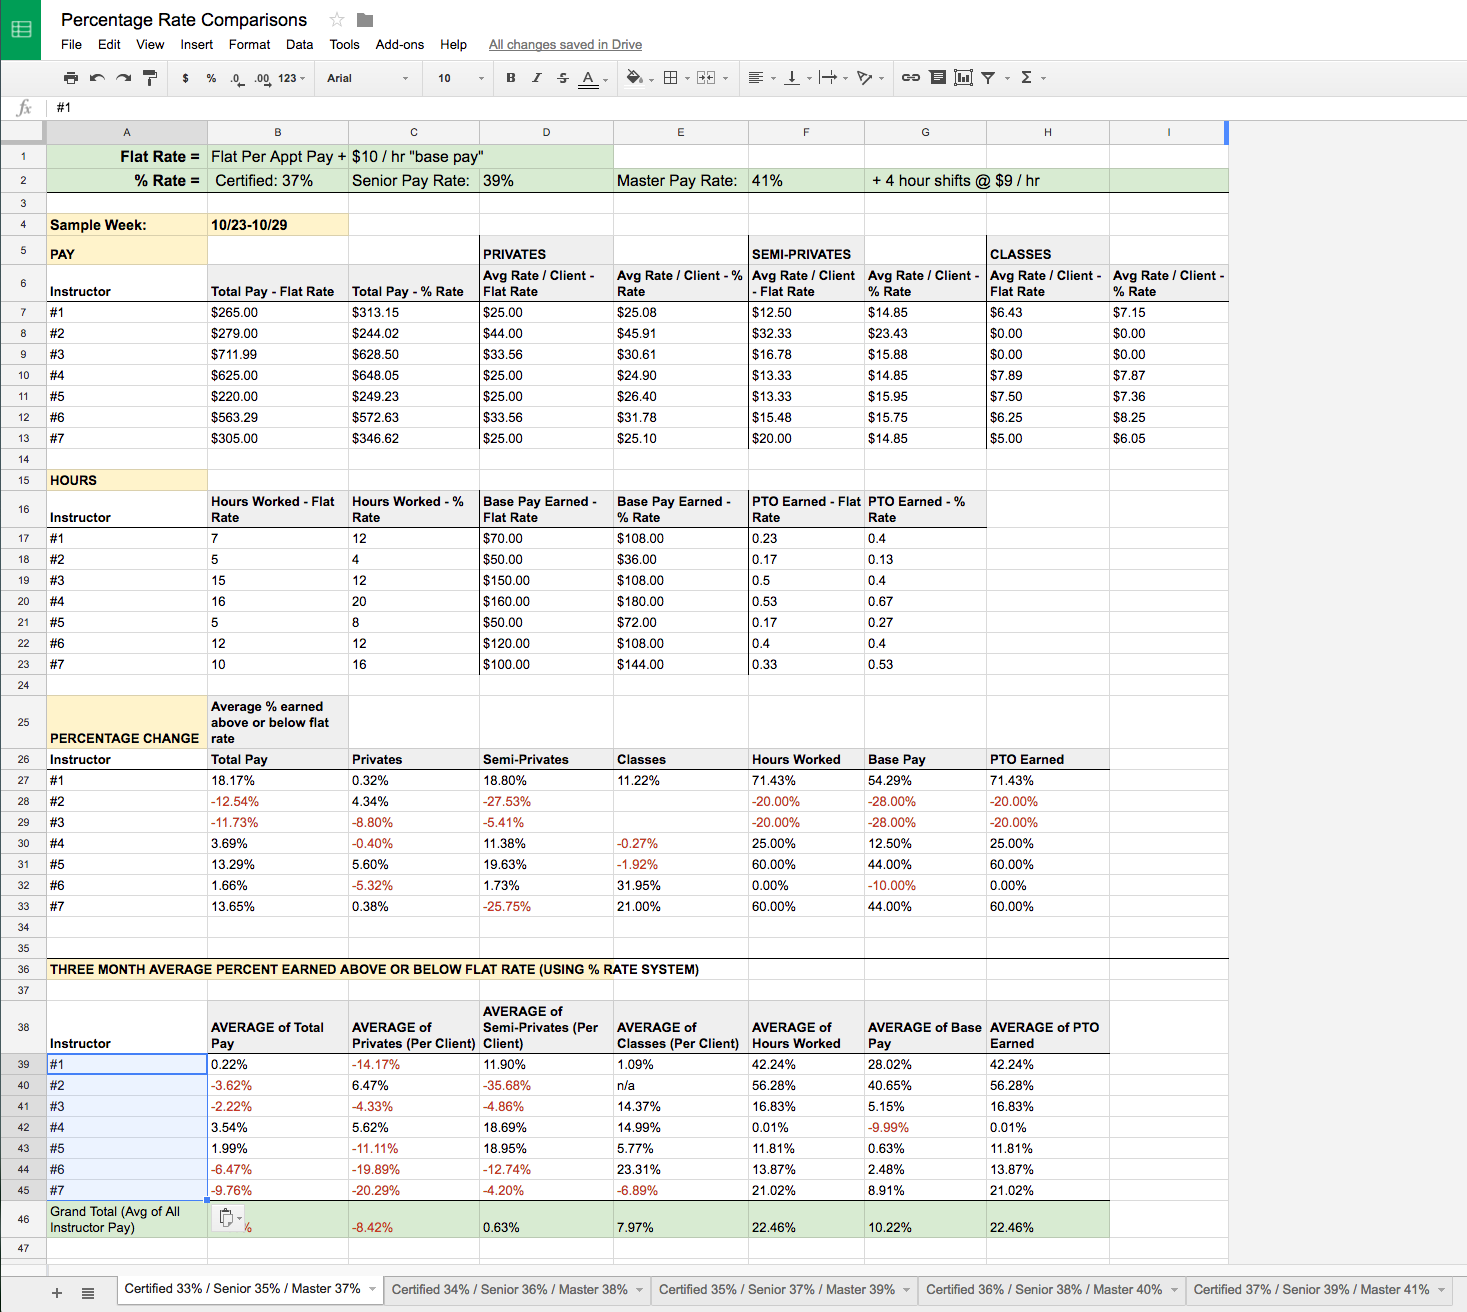The height and width of the screenshot is (1312, 1467).
Task: Click the Merge cells icon
Action: [x=706, y=78]
